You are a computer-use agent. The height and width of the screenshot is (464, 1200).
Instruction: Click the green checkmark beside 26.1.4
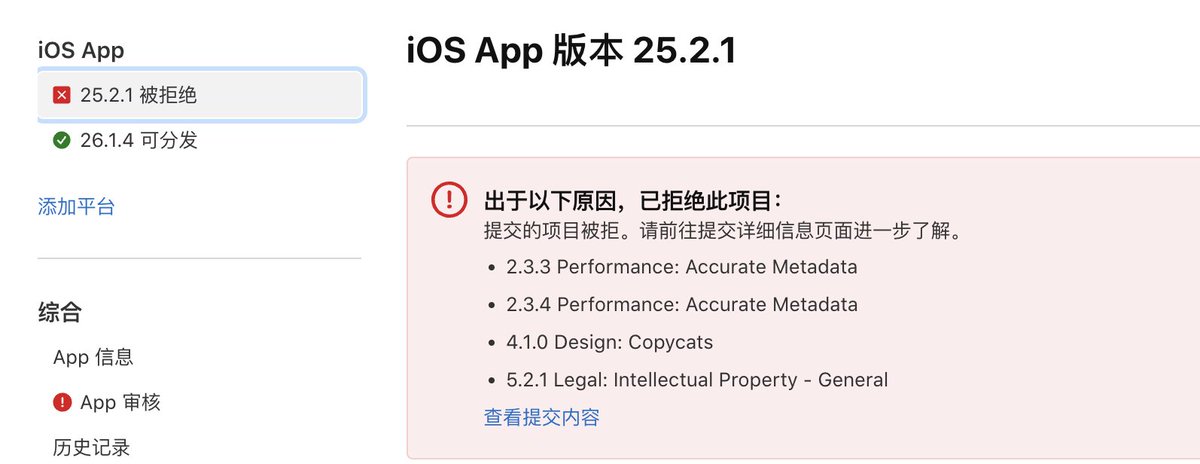point(62,141)
